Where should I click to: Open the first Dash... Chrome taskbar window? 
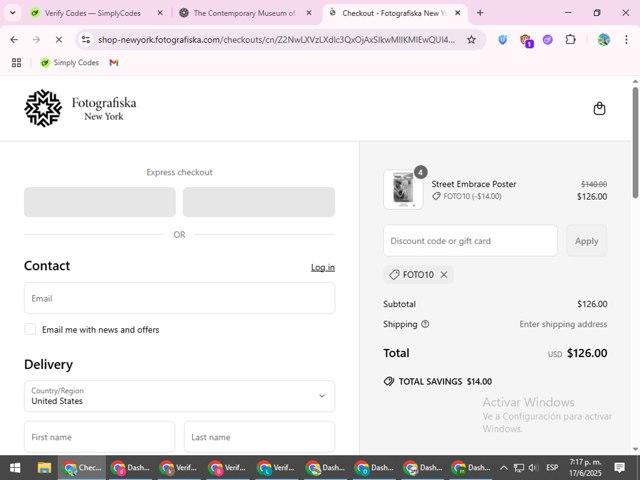point(130,468)
